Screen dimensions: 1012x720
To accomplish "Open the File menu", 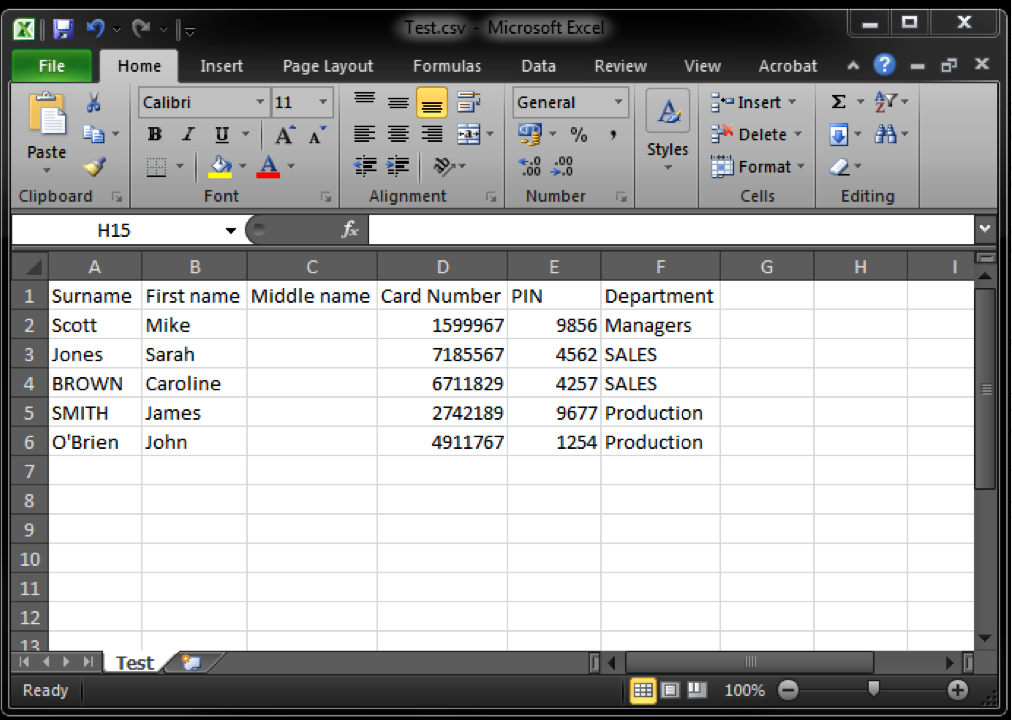I will tap(51, 66).
